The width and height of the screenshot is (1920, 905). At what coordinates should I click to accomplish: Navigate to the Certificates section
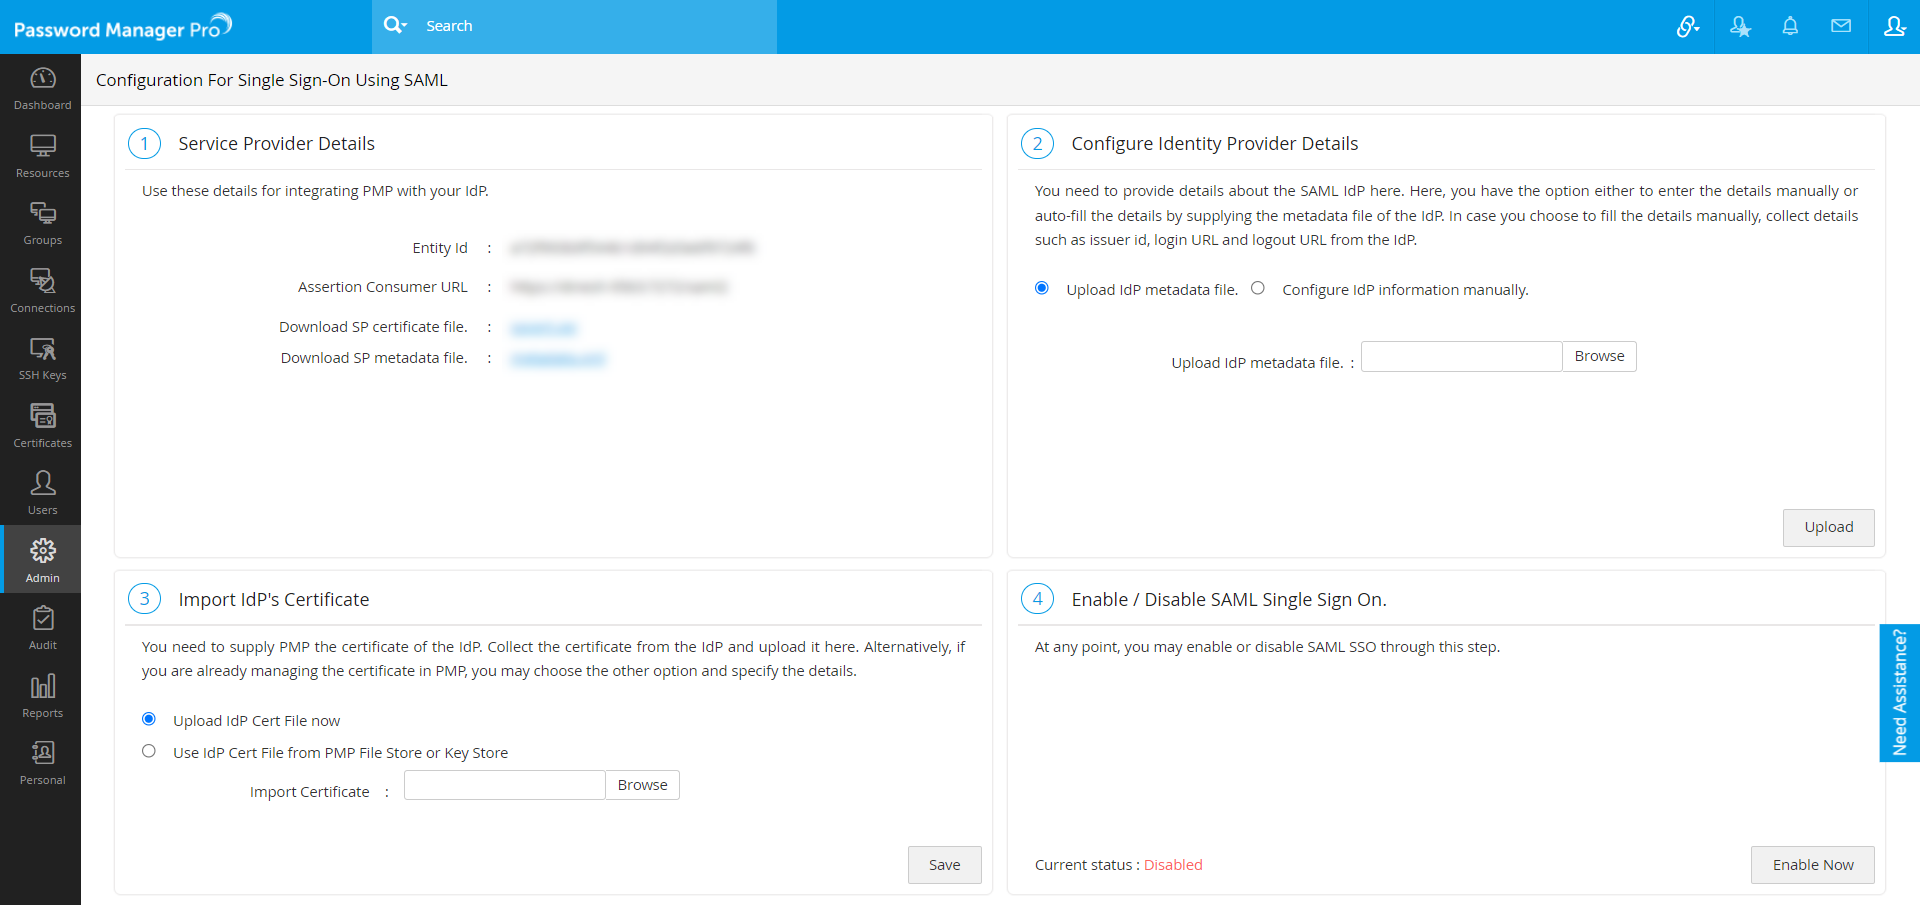coord(42,426)
